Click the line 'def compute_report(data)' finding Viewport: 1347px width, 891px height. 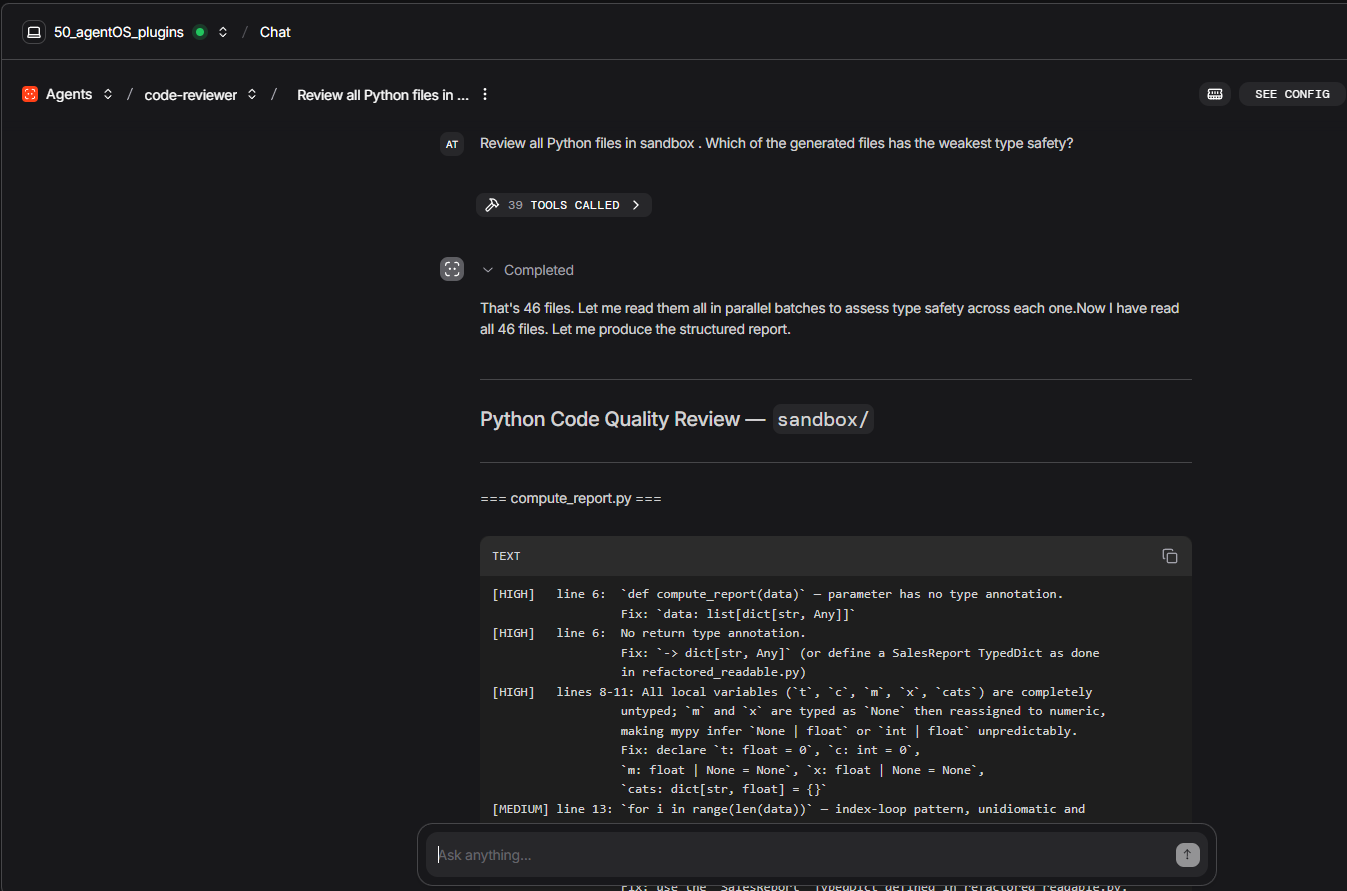tap(778, 594)
